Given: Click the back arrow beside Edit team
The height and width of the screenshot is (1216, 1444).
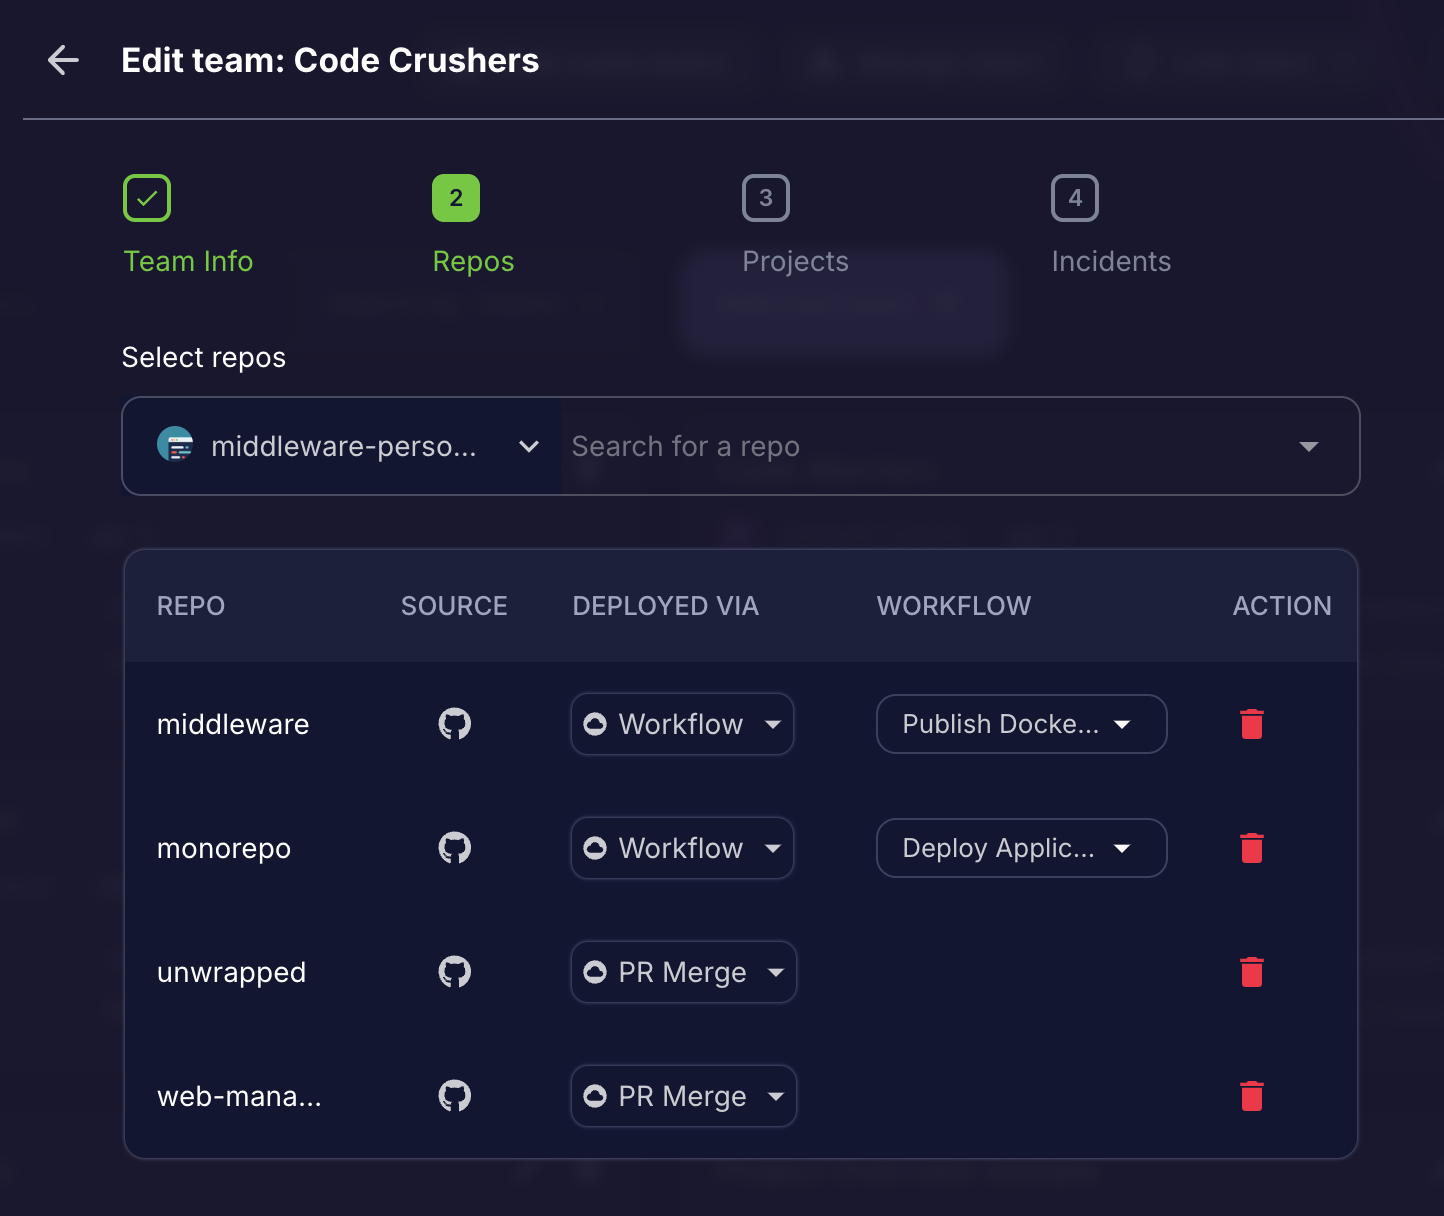Looking at the screenshot, I should [63, 60].
